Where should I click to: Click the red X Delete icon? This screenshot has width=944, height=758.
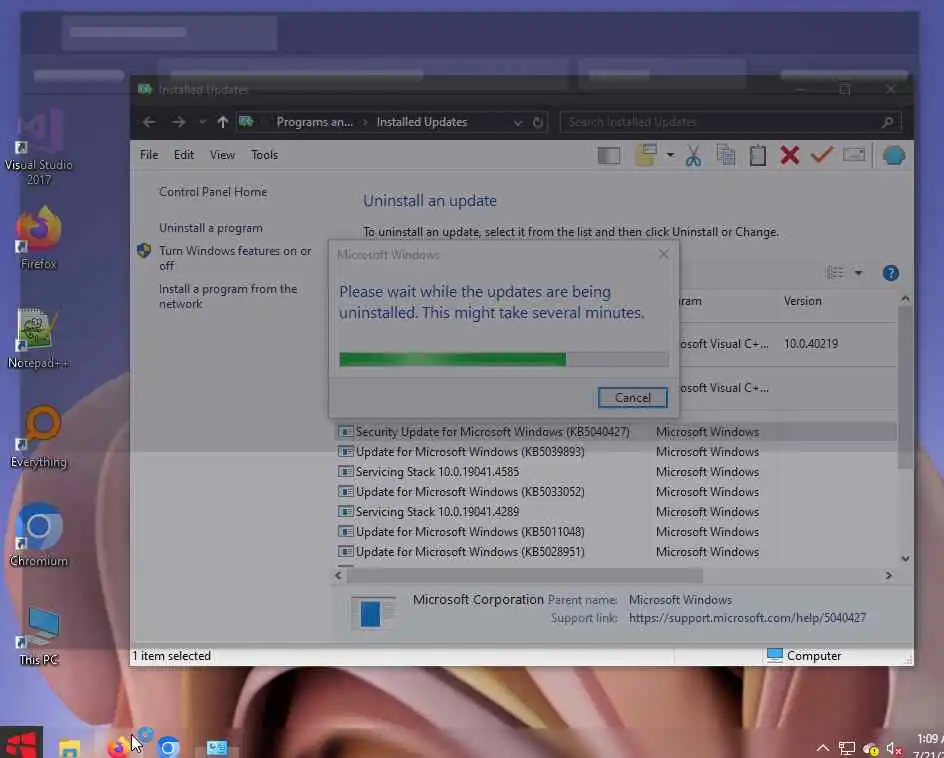coord(789,155)
